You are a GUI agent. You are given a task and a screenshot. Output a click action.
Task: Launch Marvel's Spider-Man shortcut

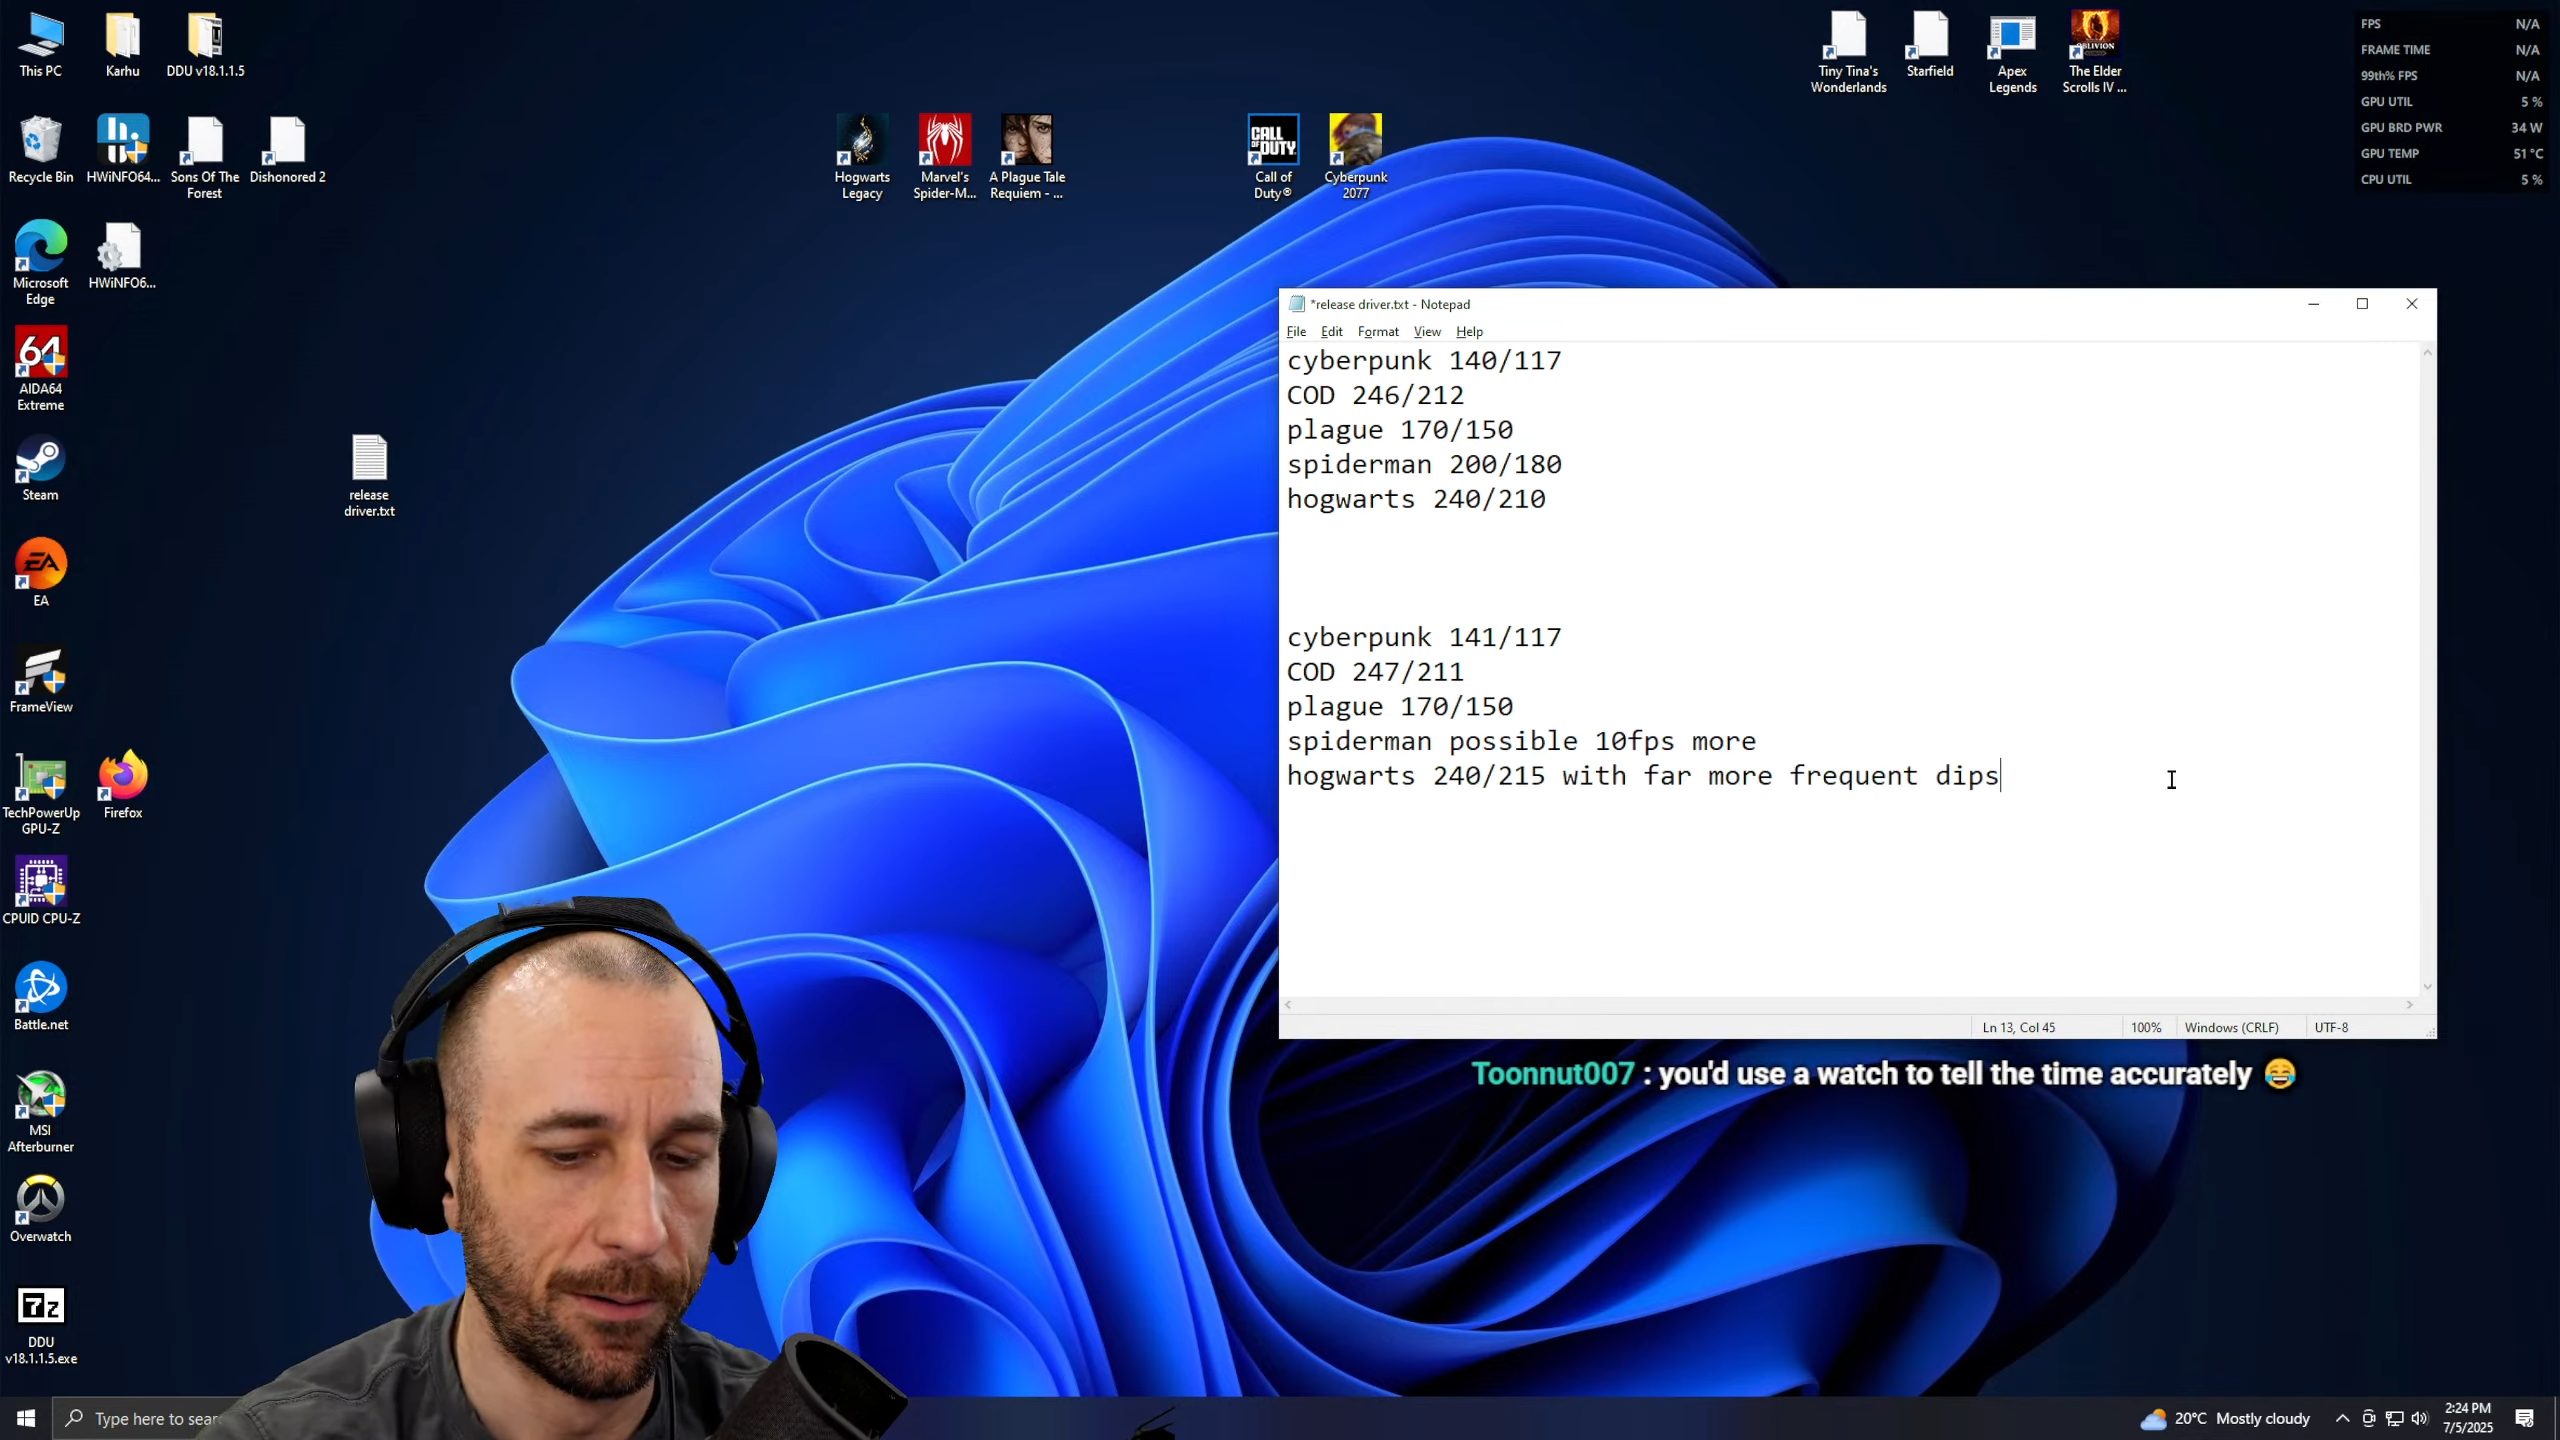(944, 157)
